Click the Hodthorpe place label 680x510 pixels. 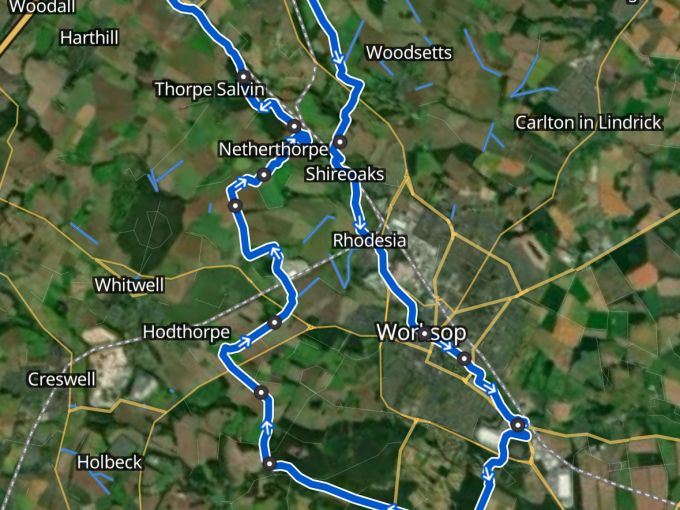click(186, 332)
